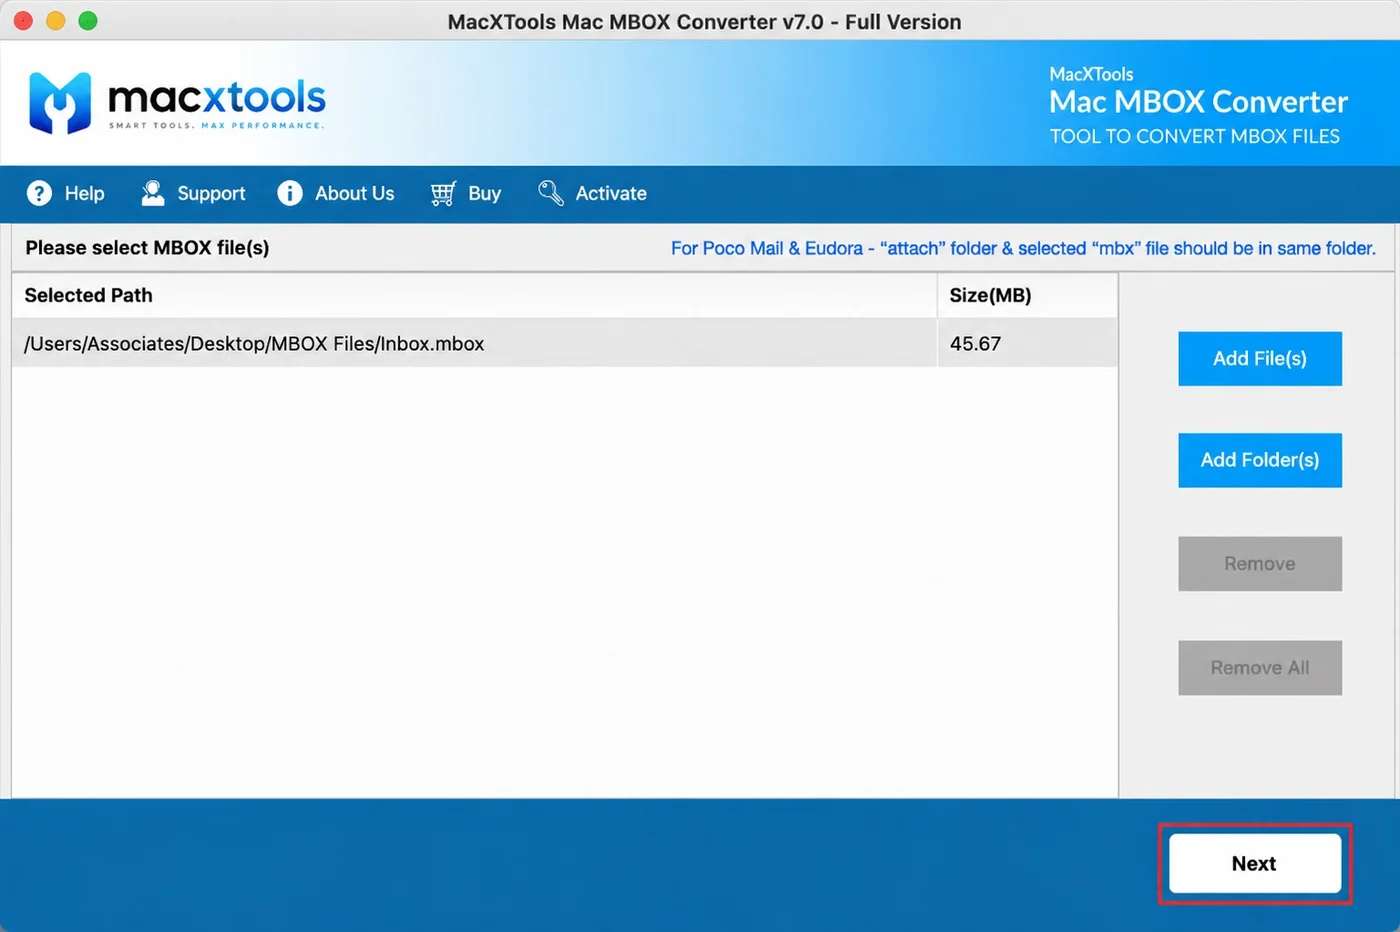Close the window with the red button

(x=24, y=21)
